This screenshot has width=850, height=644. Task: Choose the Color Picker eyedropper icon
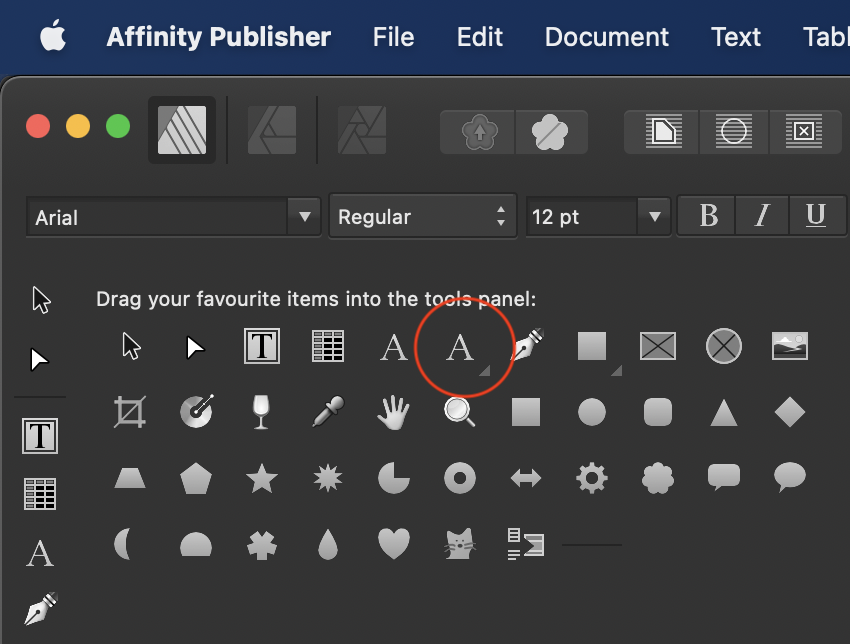coord(327,412)
